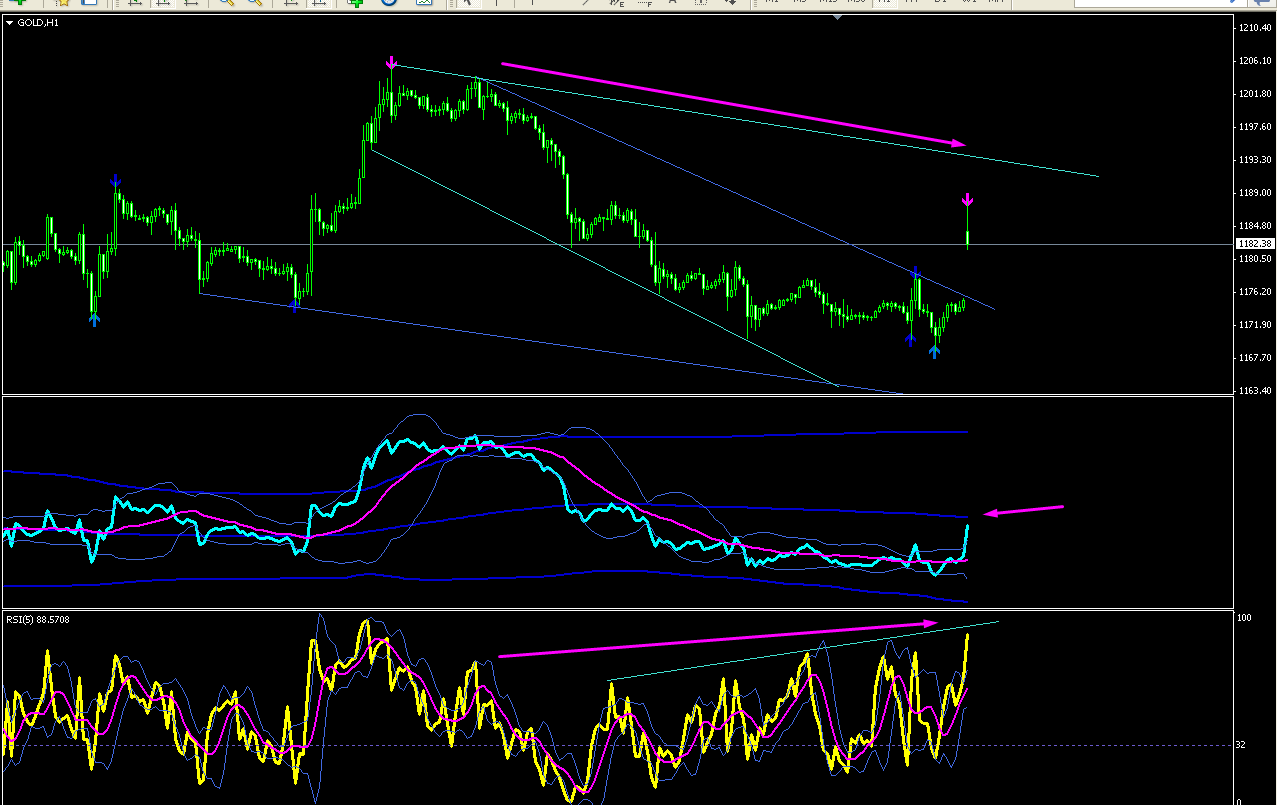
Task: Click price scale value 1163.40
Action: (x=1253, y=391)
